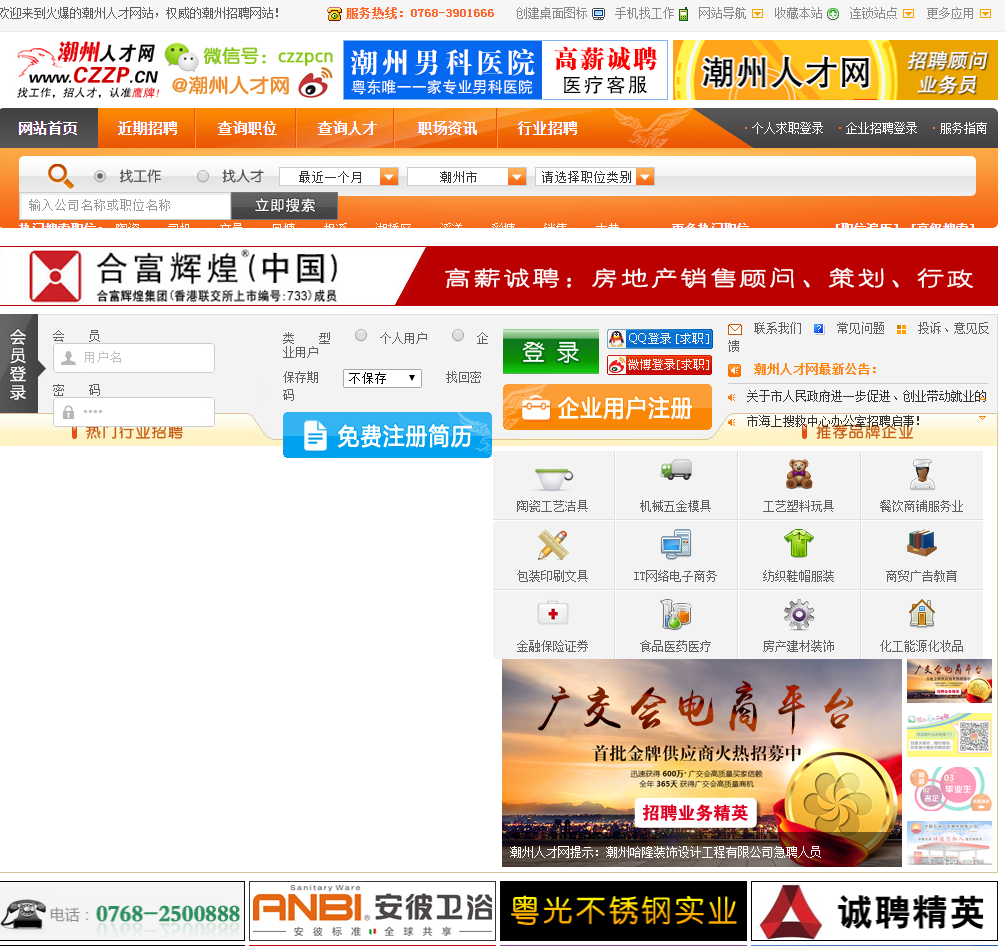Open the 个人求职登录 link

[787, 128]
